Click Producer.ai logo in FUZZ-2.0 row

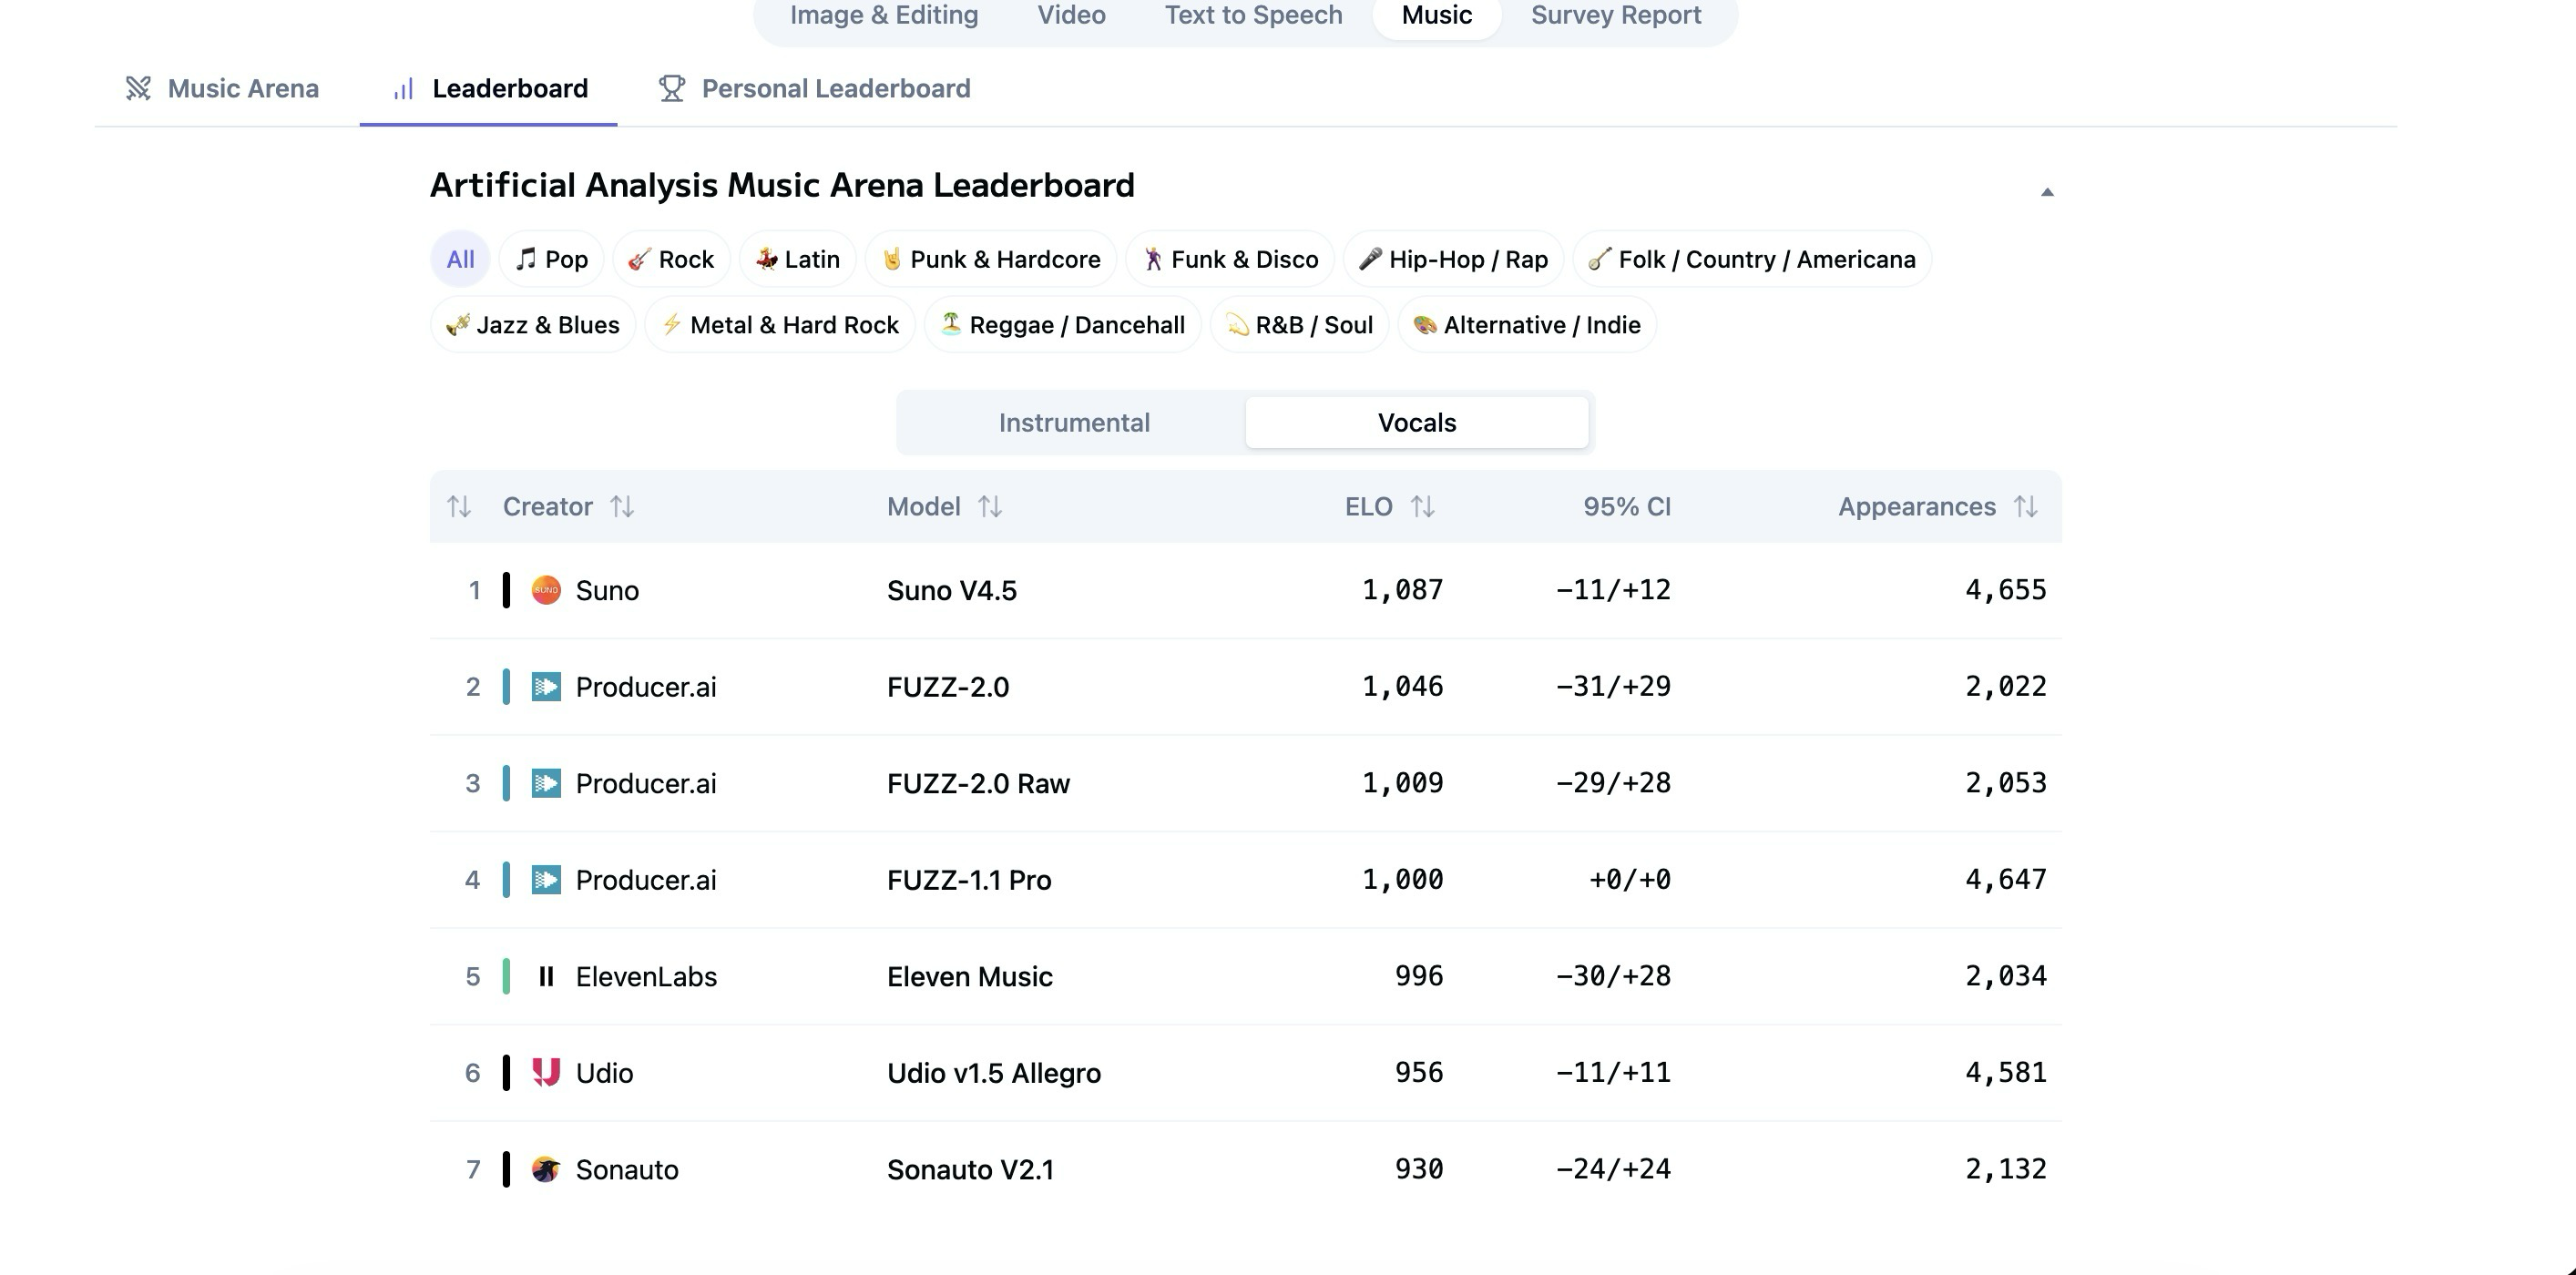546,687
